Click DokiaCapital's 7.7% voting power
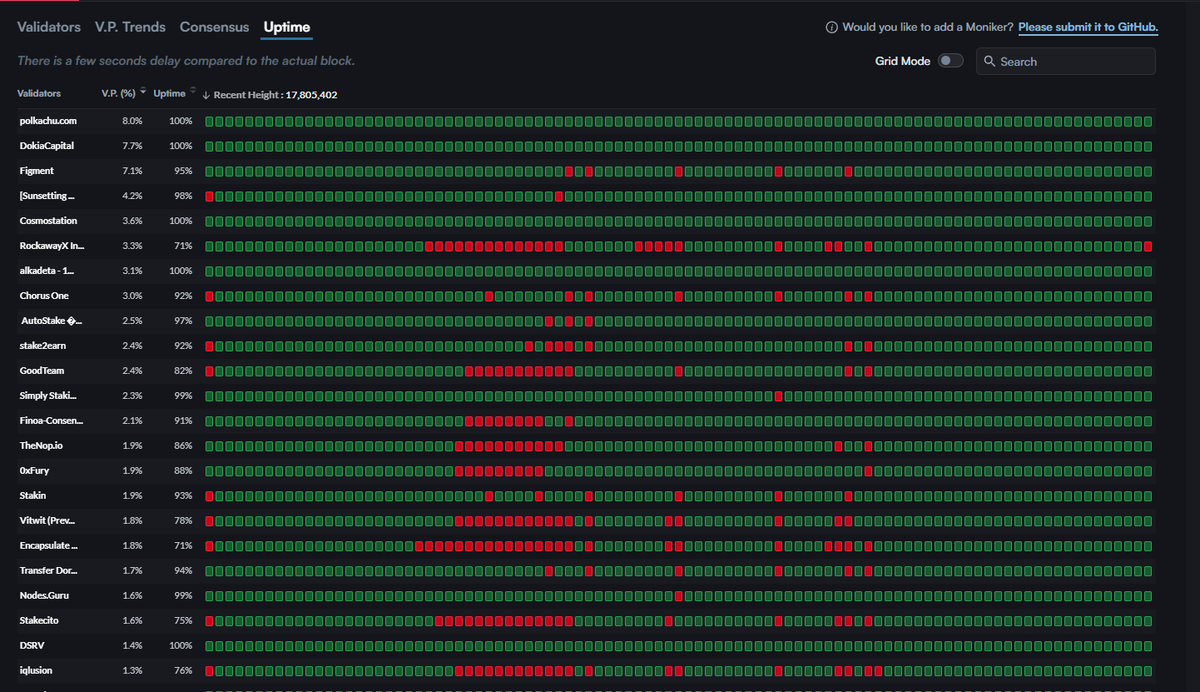The height and width of the screenshot is (692, 1200). coord(133,146)
